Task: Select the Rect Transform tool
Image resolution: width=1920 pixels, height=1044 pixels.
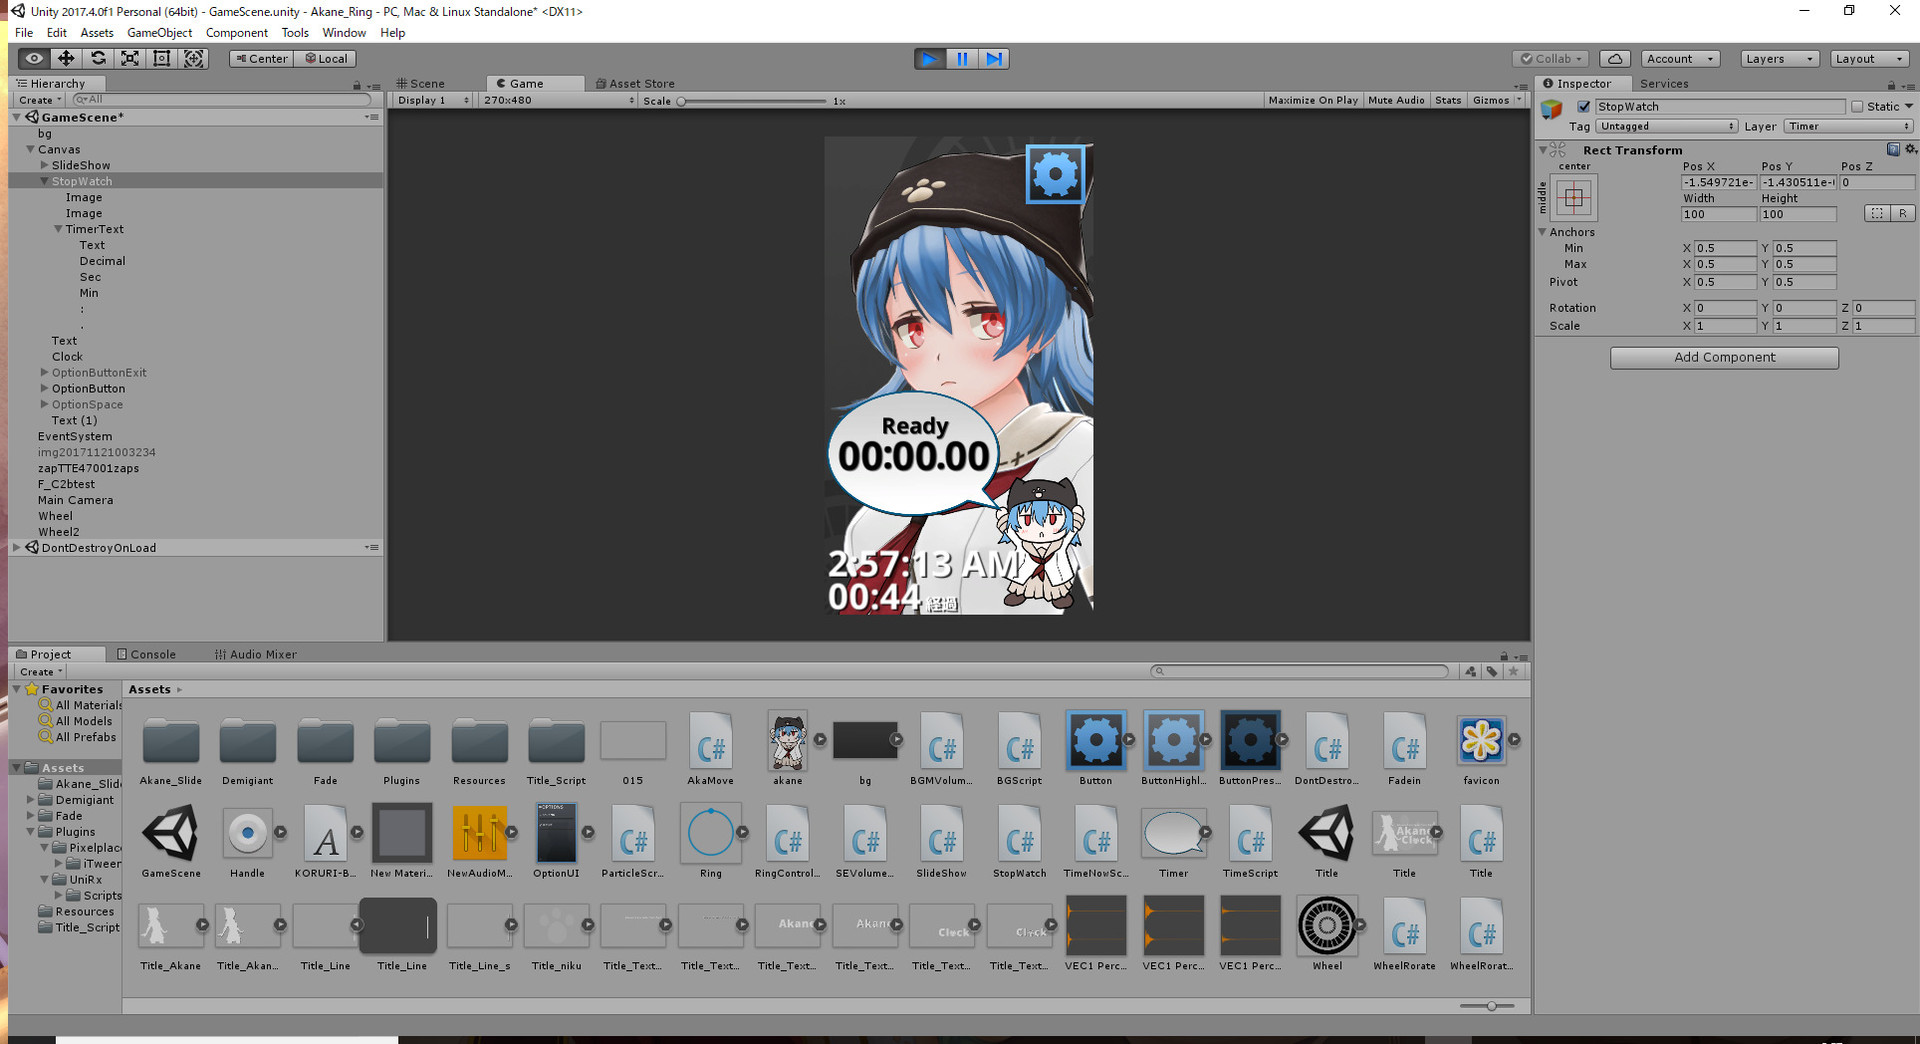Action: click(x=161, y=59)
